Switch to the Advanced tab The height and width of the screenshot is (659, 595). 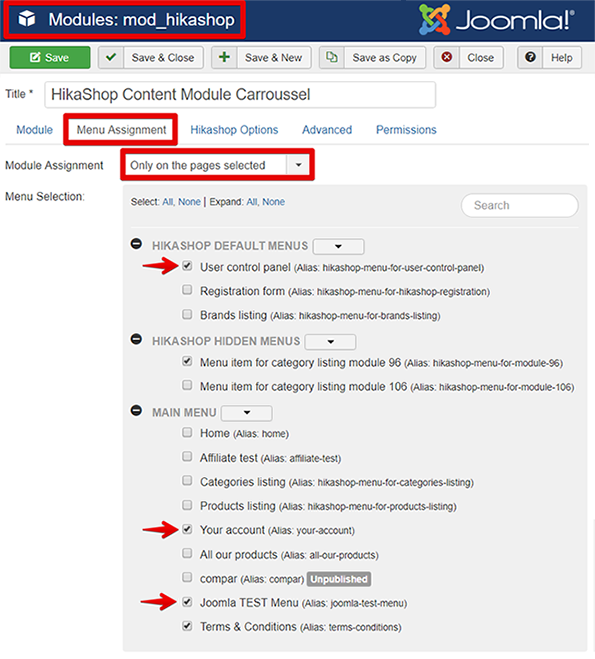[327, 130]
